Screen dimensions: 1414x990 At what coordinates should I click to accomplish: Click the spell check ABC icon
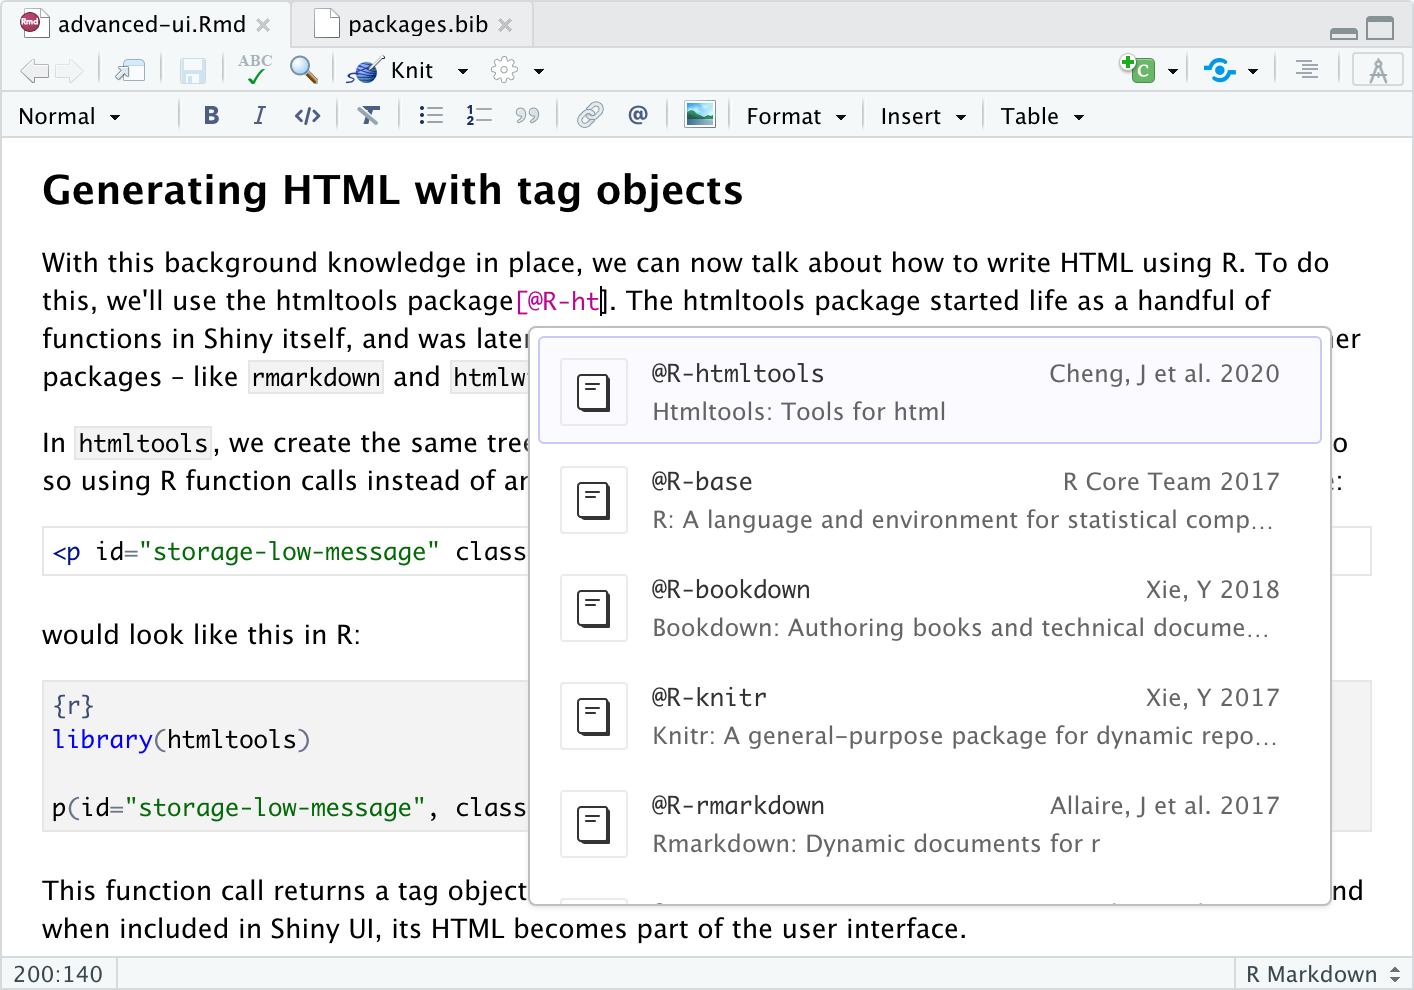pyautogui.click(x=255, y=69)
